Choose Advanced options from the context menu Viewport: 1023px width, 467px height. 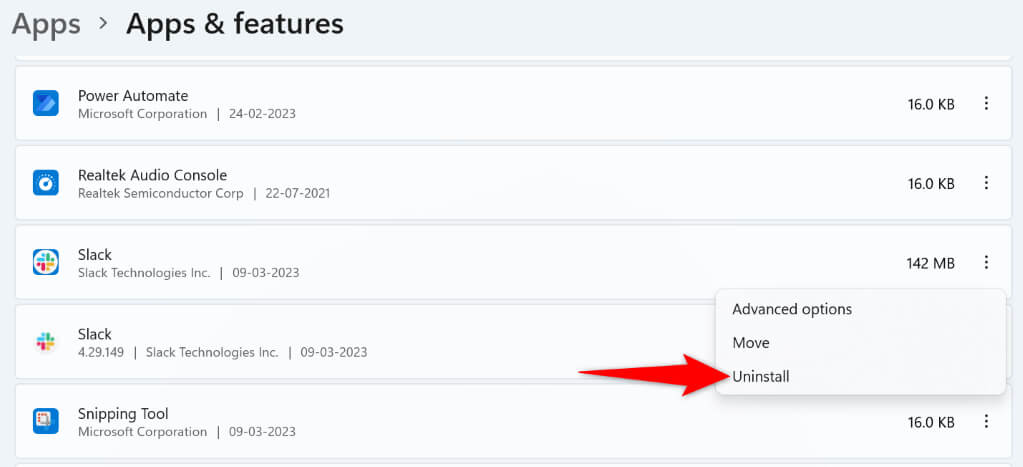(792, 309)
